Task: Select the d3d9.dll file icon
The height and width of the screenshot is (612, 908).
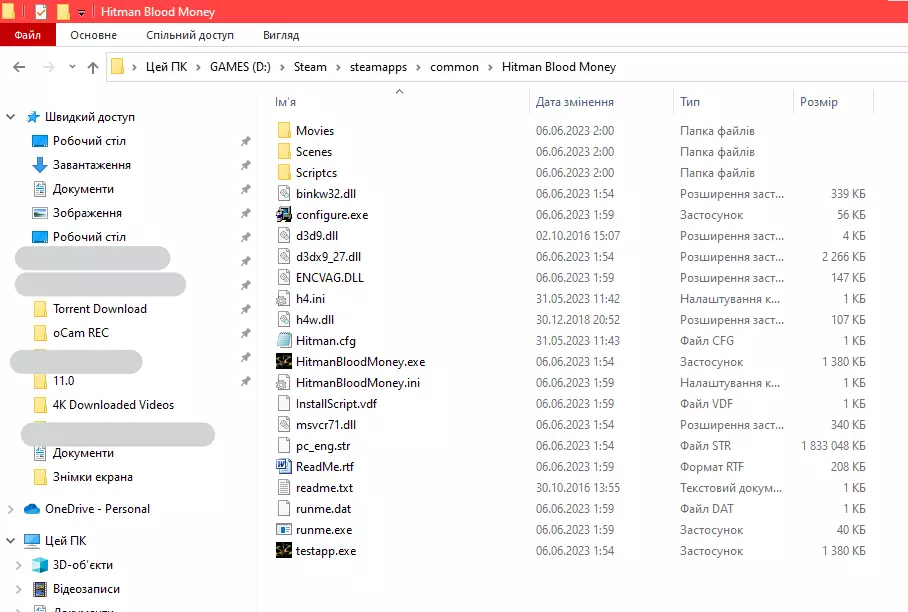Action: (284, 236)
